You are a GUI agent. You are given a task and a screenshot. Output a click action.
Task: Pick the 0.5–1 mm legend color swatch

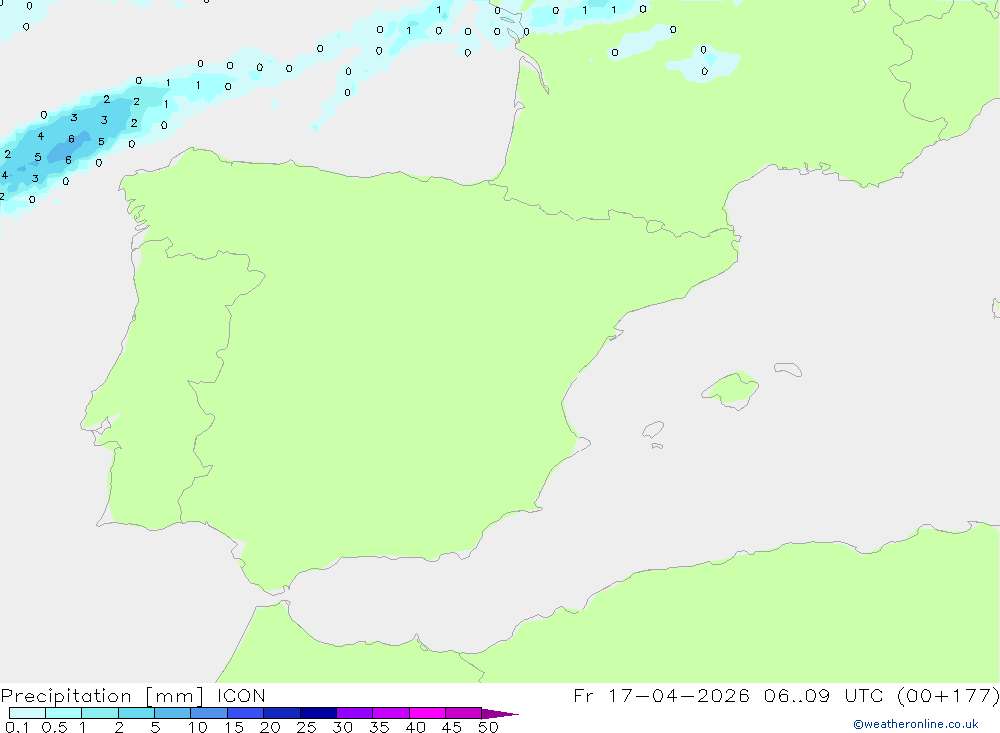point(64,713)
